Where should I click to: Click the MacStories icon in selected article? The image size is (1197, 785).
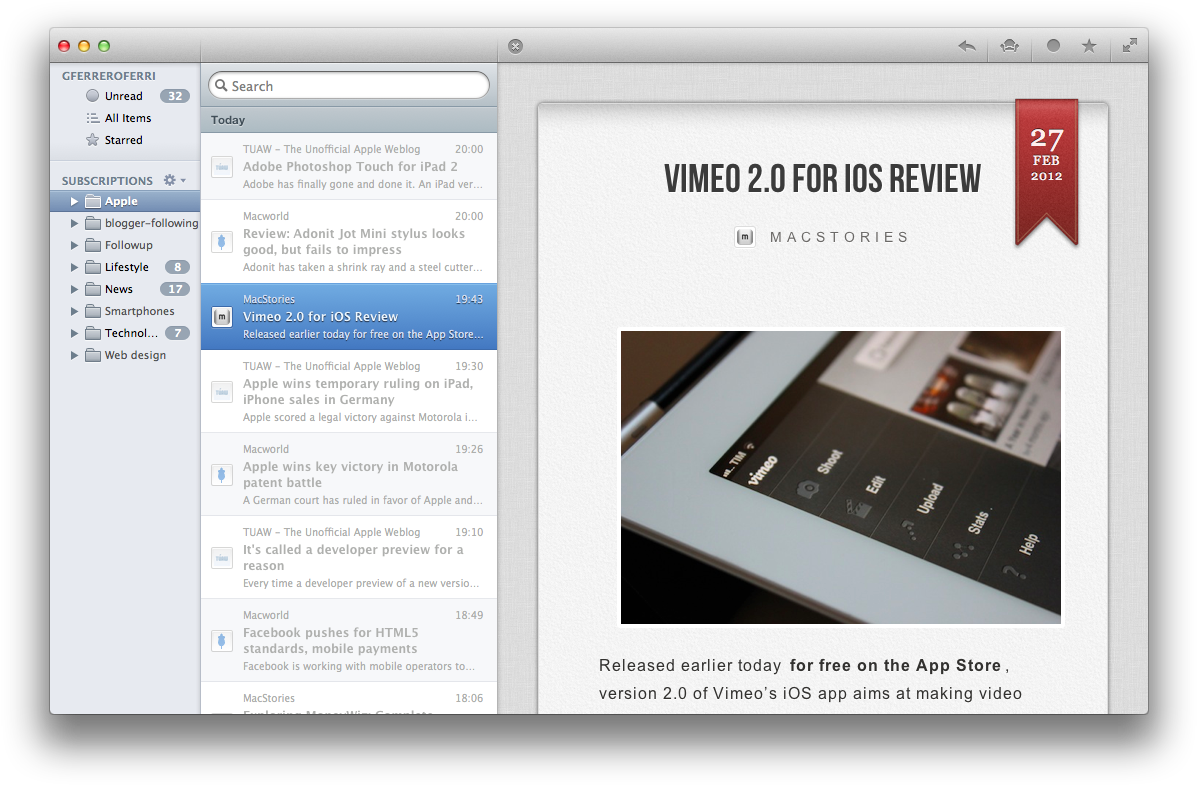222,317
